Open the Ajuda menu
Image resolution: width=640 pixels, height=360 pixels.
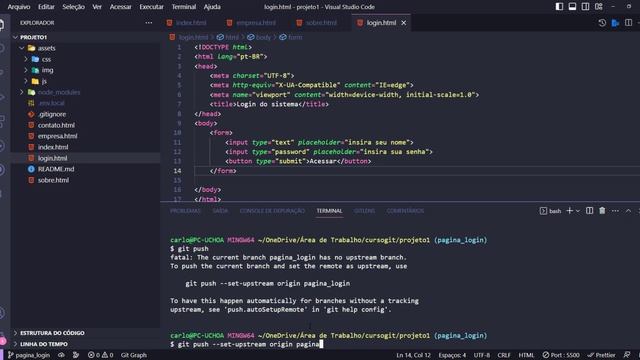click(212, 7)
